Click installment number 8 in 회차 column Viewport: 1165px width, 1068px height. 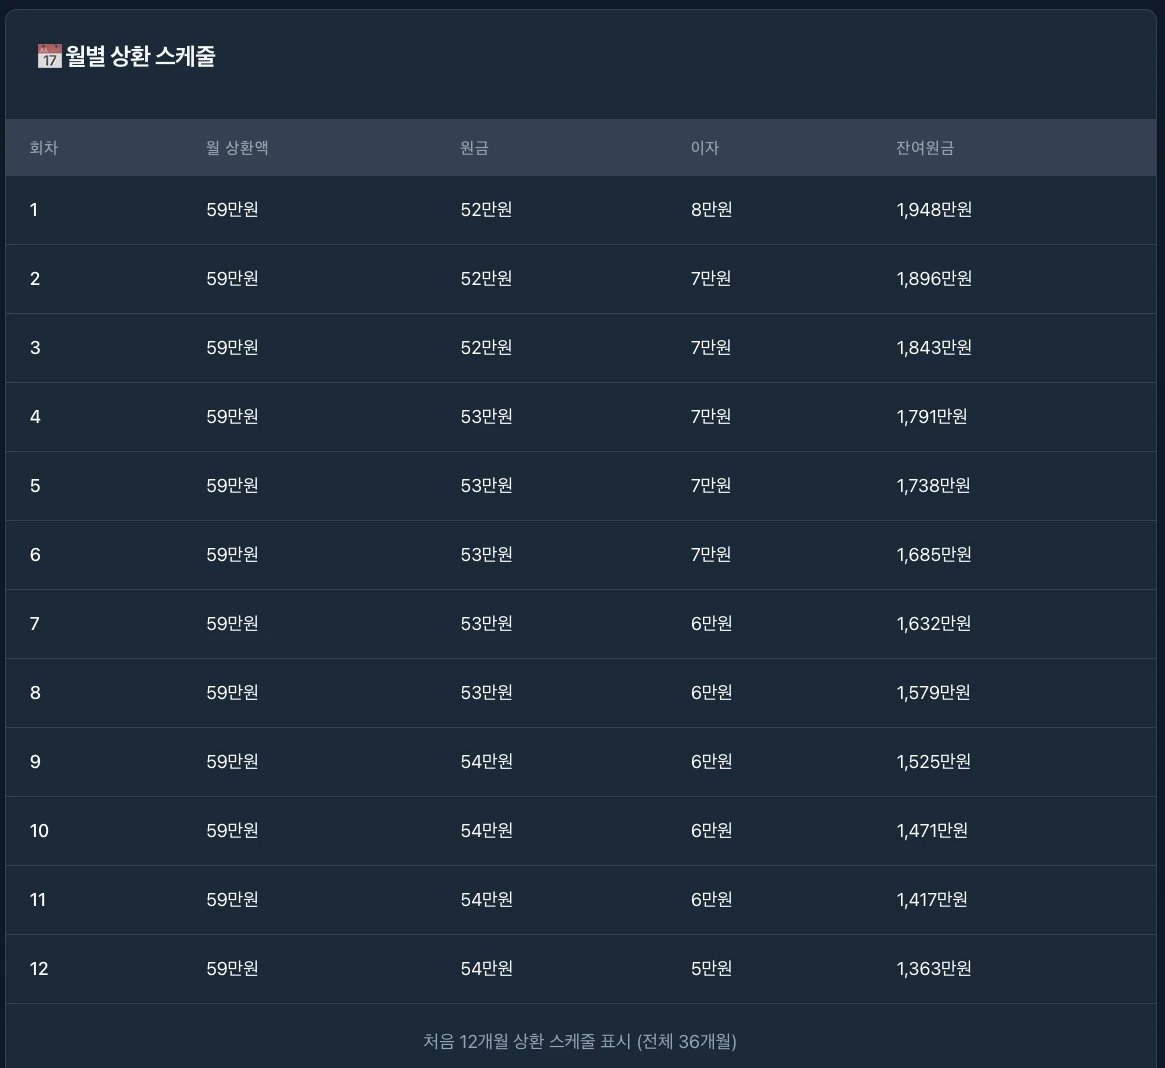pos(35,693)
